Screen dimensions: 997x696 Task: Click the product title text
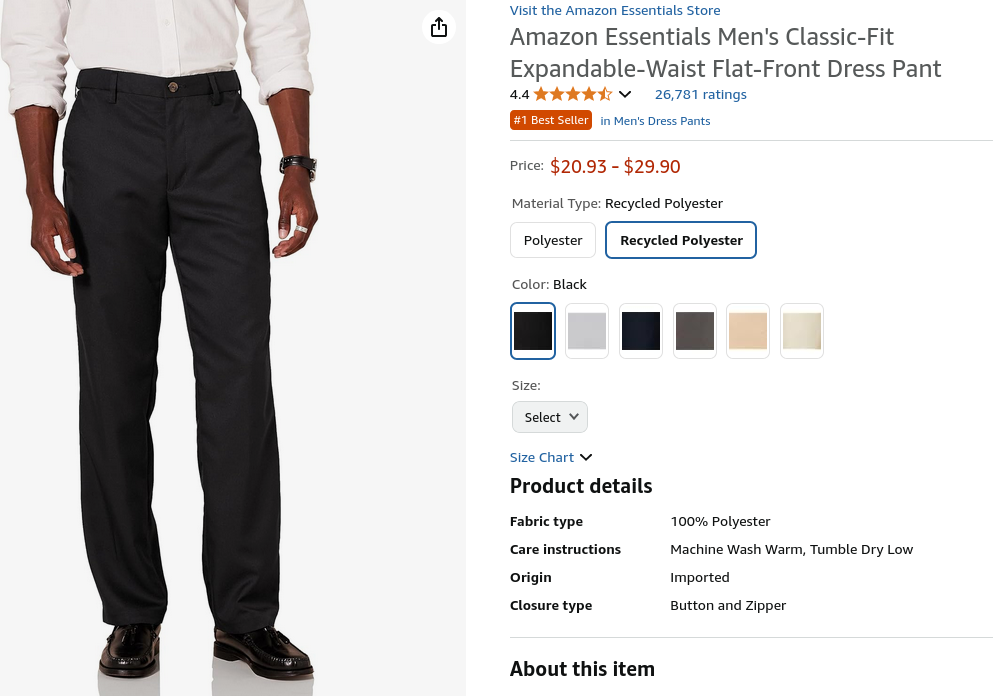725,53
